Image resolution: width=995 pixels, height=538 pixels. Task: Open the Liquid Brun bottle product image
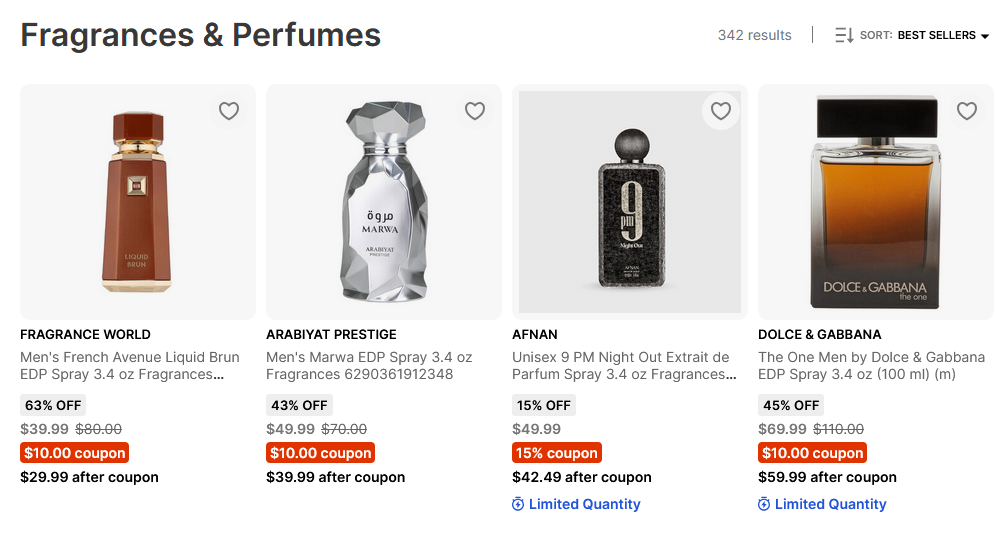(x=137, y=203)
